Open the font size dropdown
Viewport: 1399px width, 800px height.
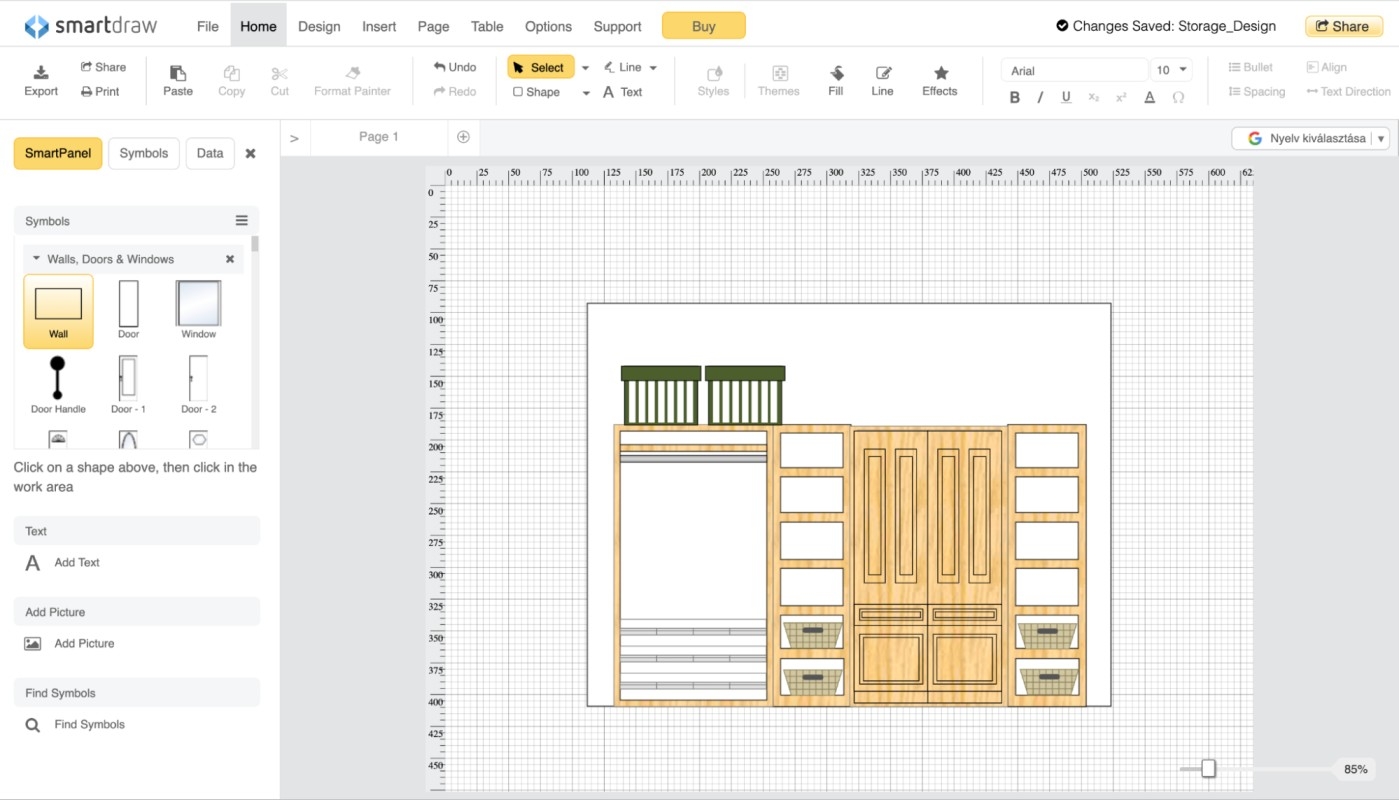click(1172, 70)
